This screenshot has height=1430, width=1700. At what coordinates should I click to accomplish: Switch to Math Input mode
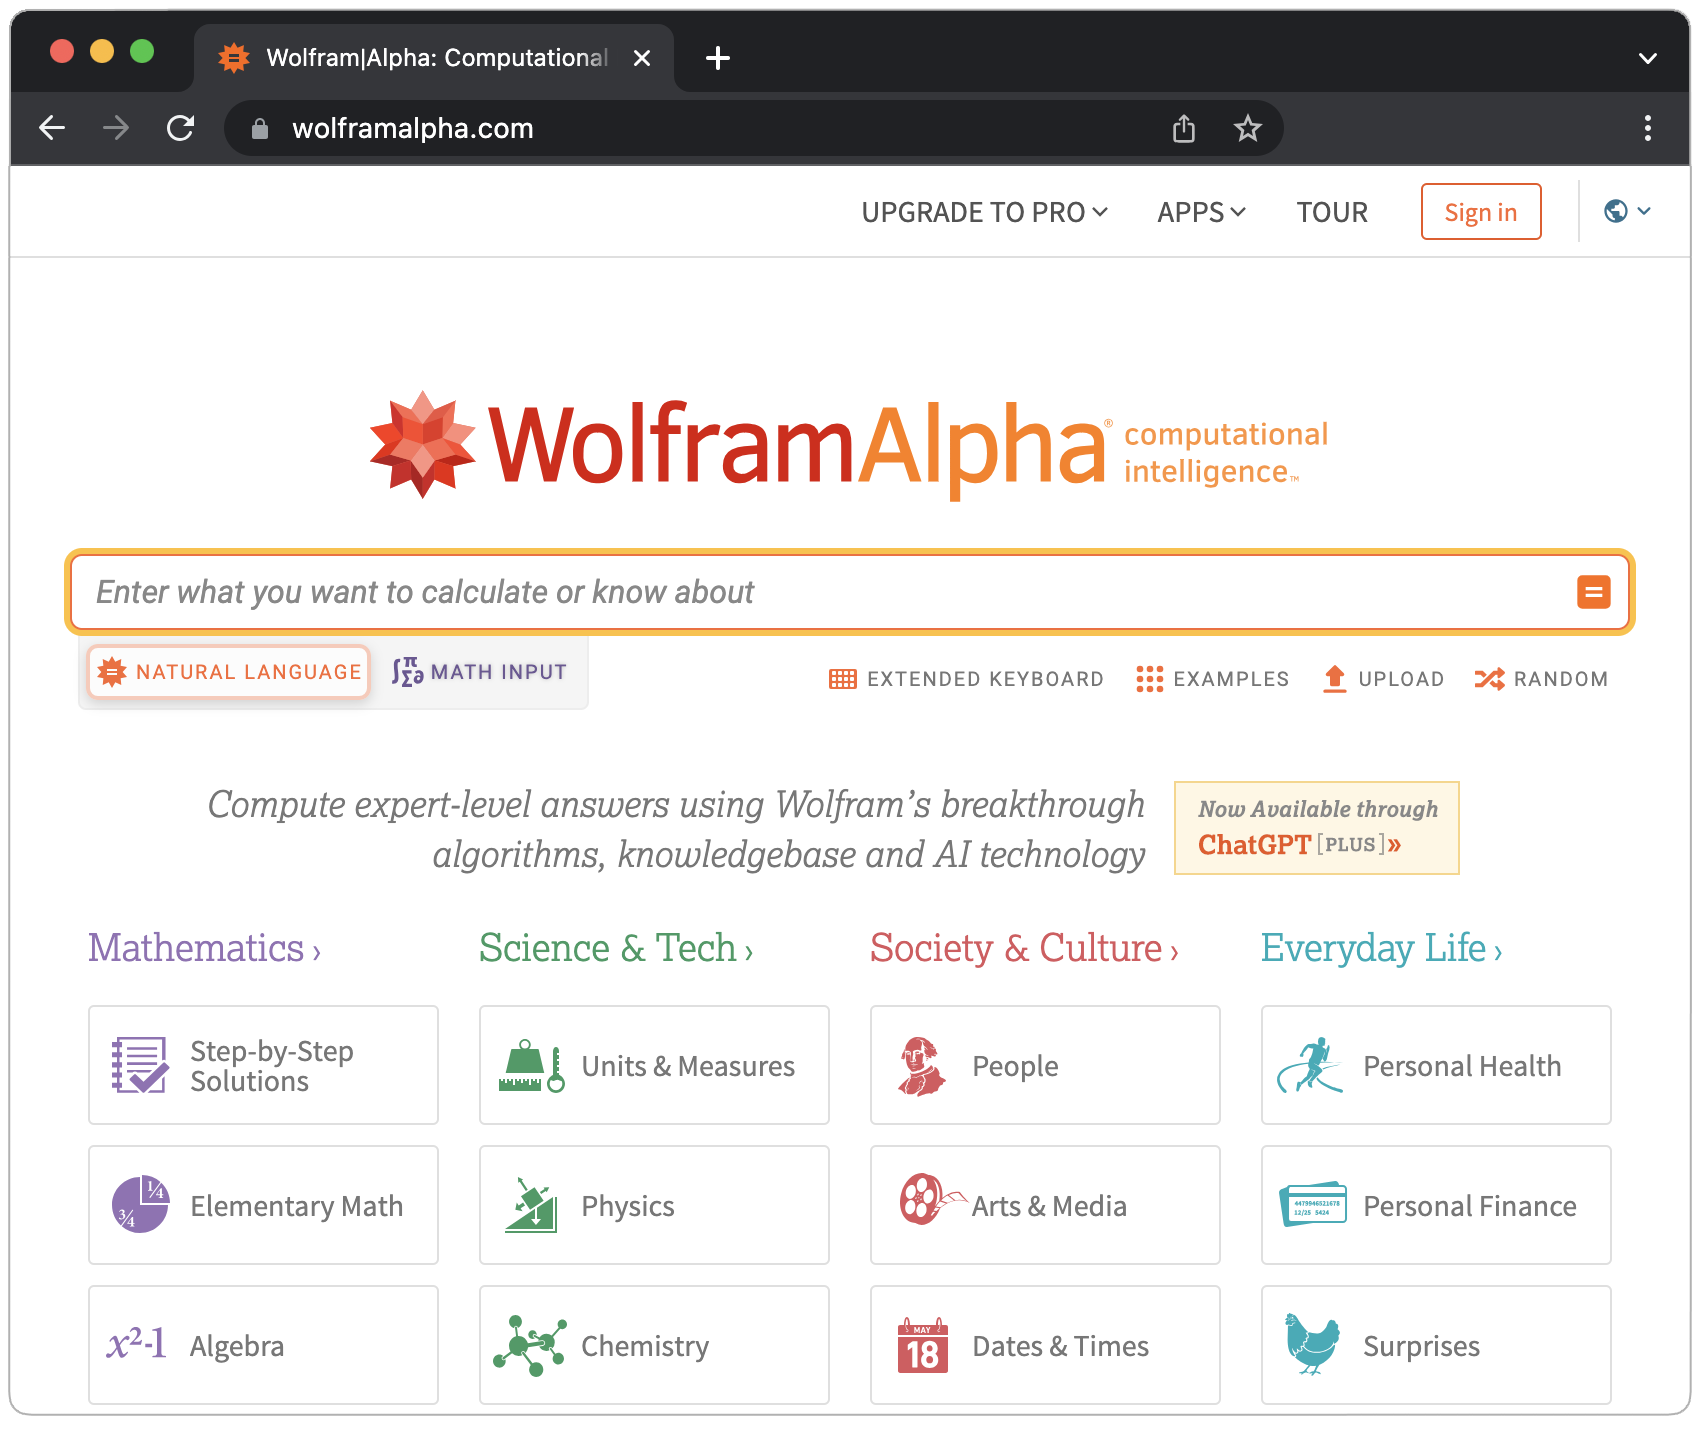[x=479, y=672]
